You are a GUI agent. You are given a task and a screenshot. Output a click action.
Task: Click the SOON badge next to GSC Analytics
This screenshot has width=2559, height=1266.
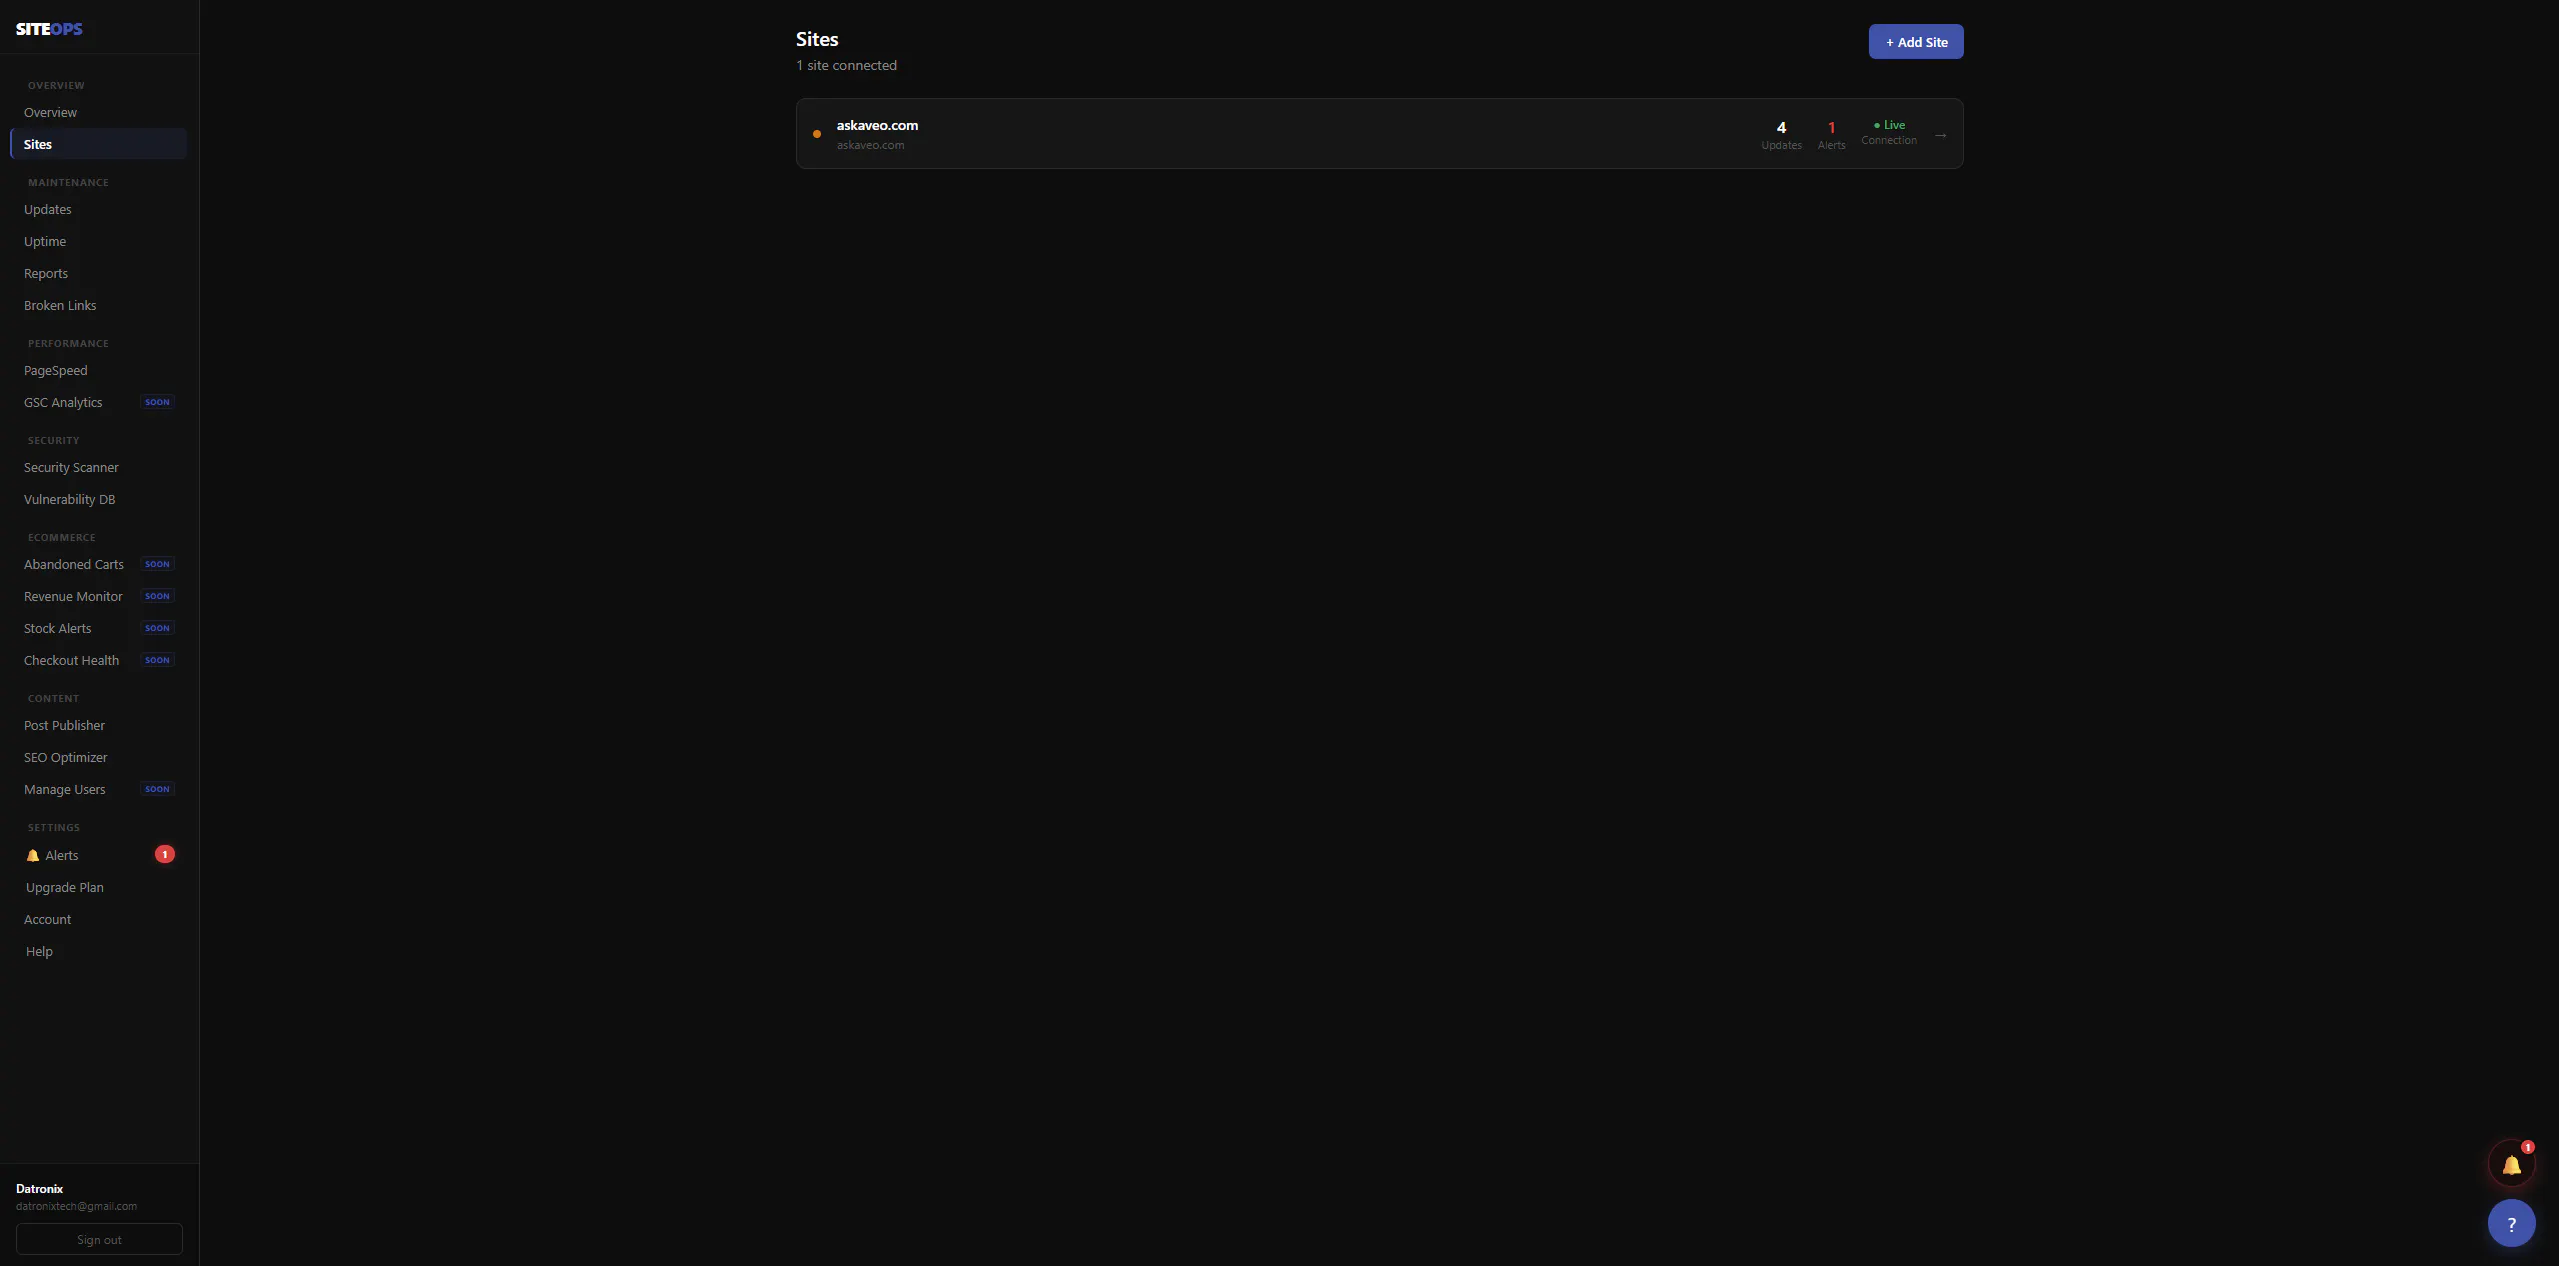pyautogui.click(x=157, y=402)
